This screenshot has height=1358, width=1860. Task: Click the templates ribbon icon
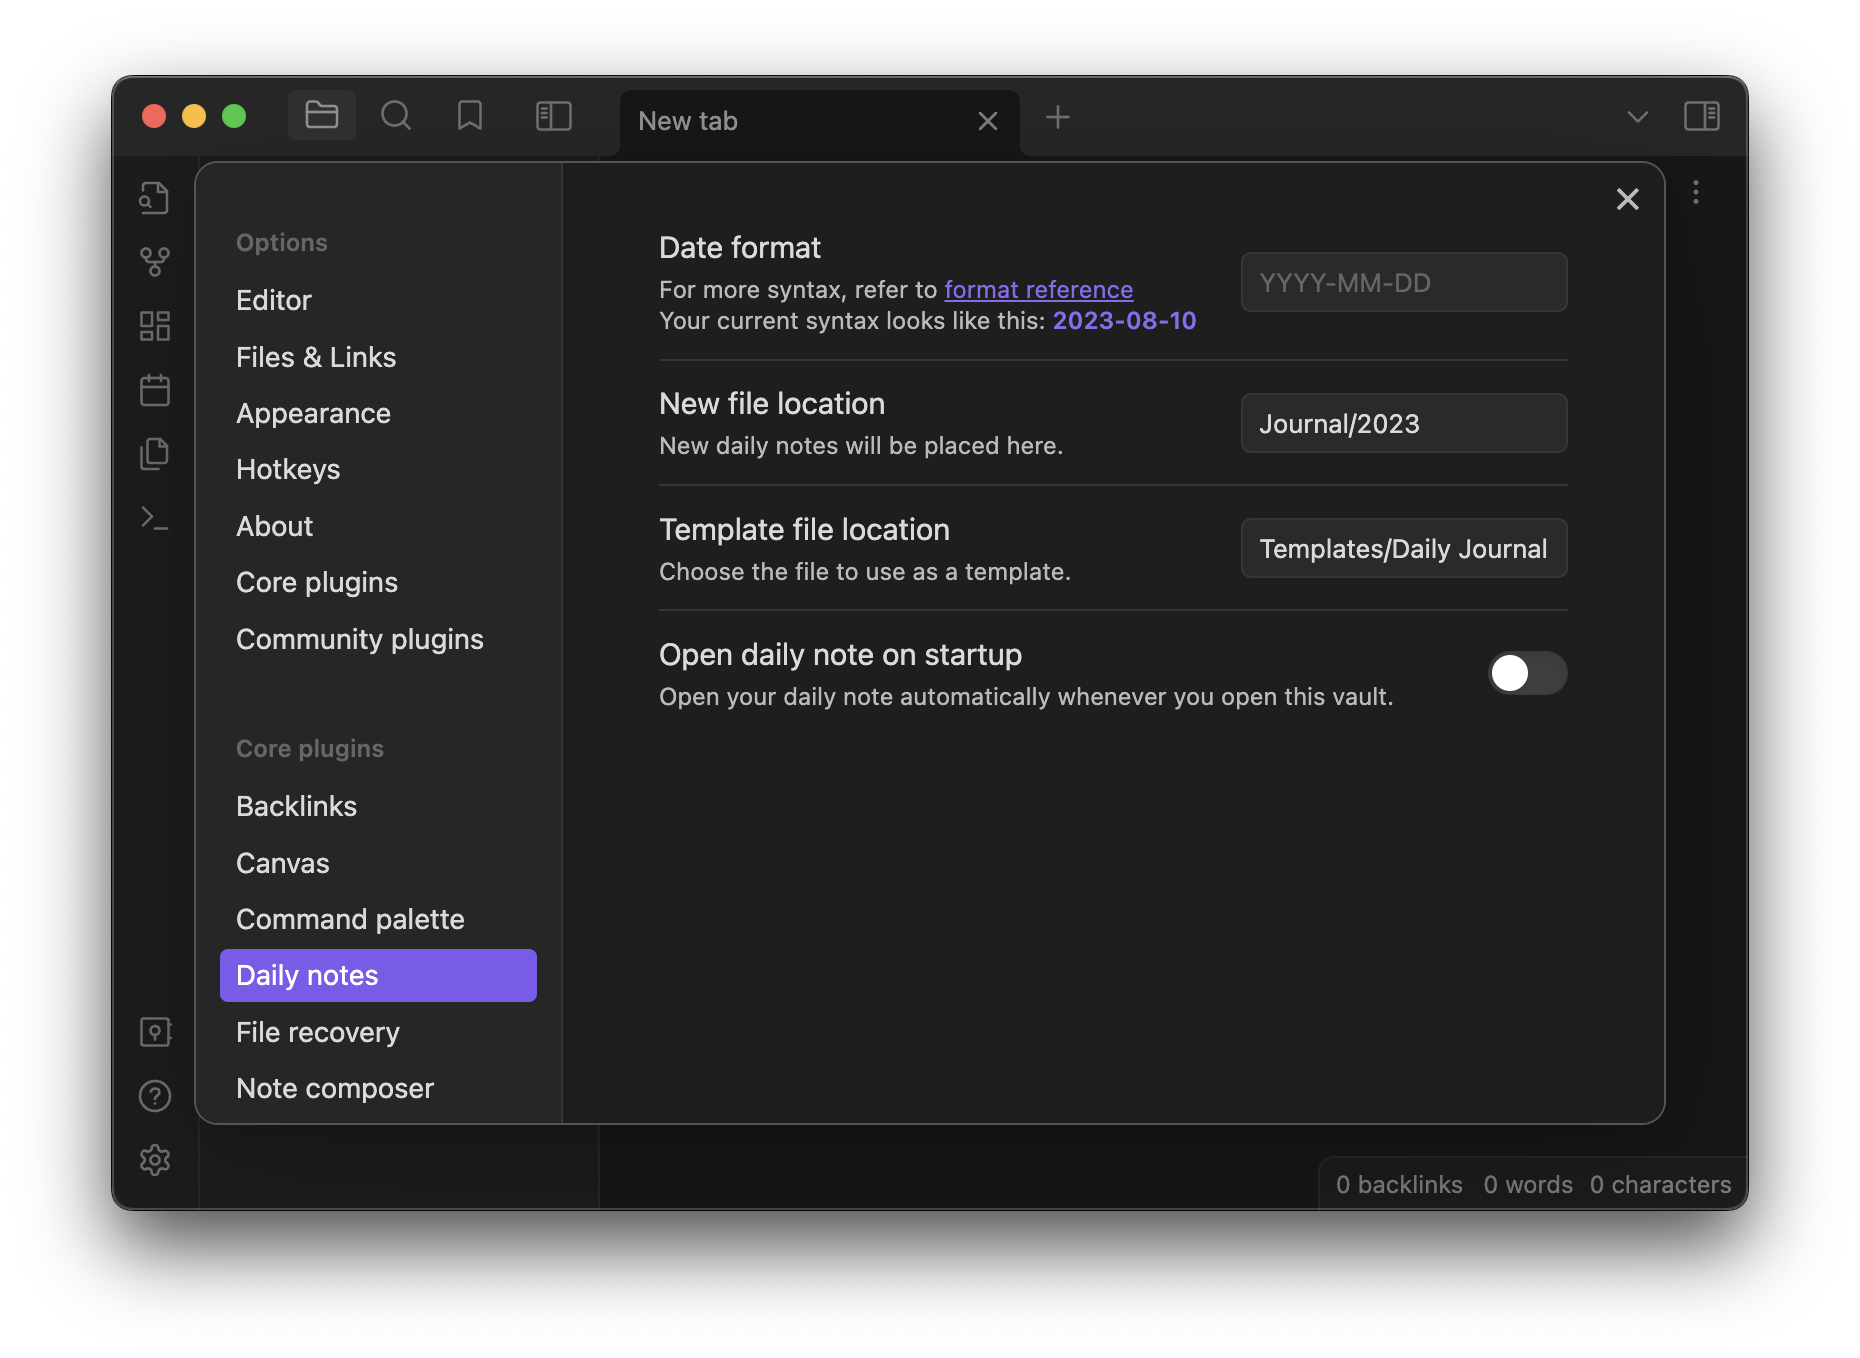point(154,454)
